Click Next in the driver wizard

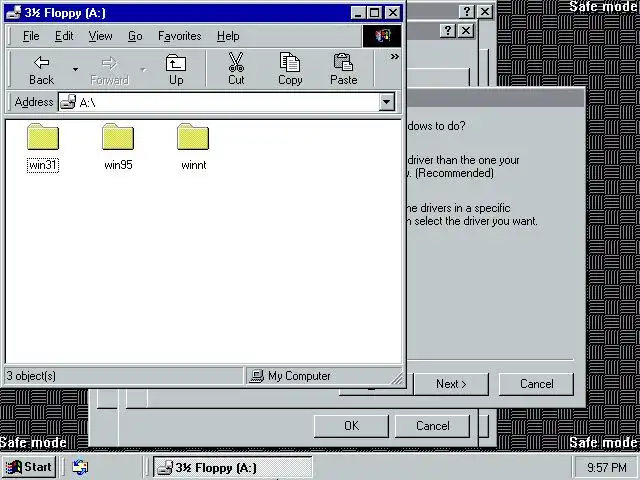(x=451, y=384)
